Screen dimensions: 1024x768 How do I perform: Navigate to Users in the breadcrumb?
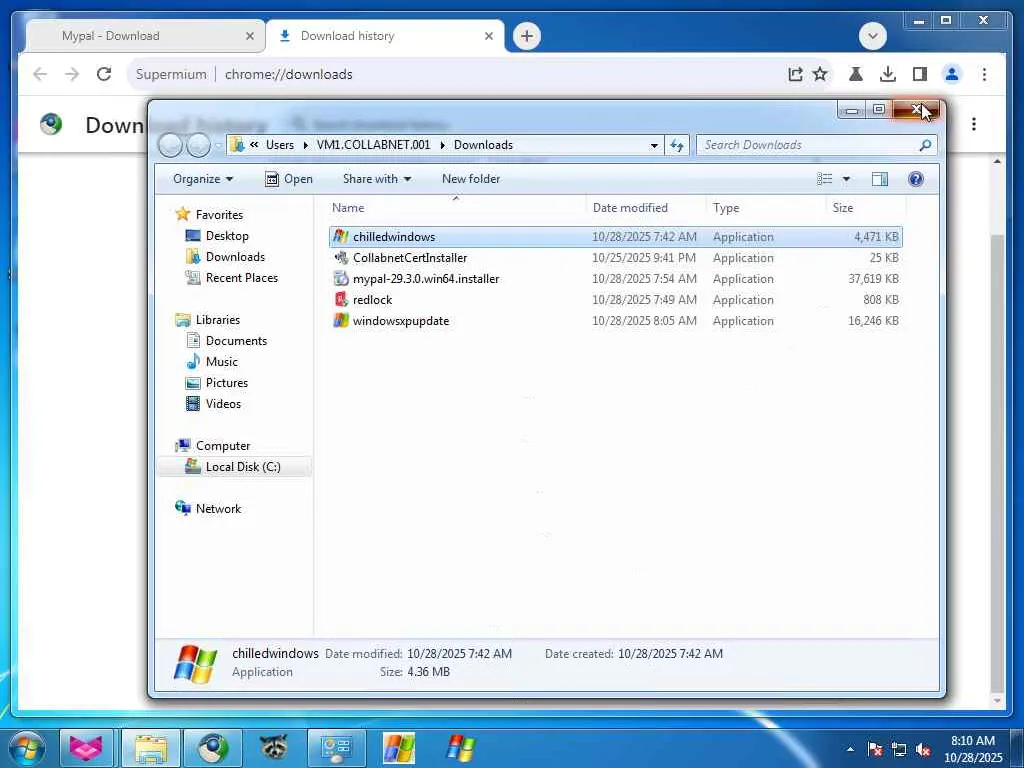pos(280,145)
